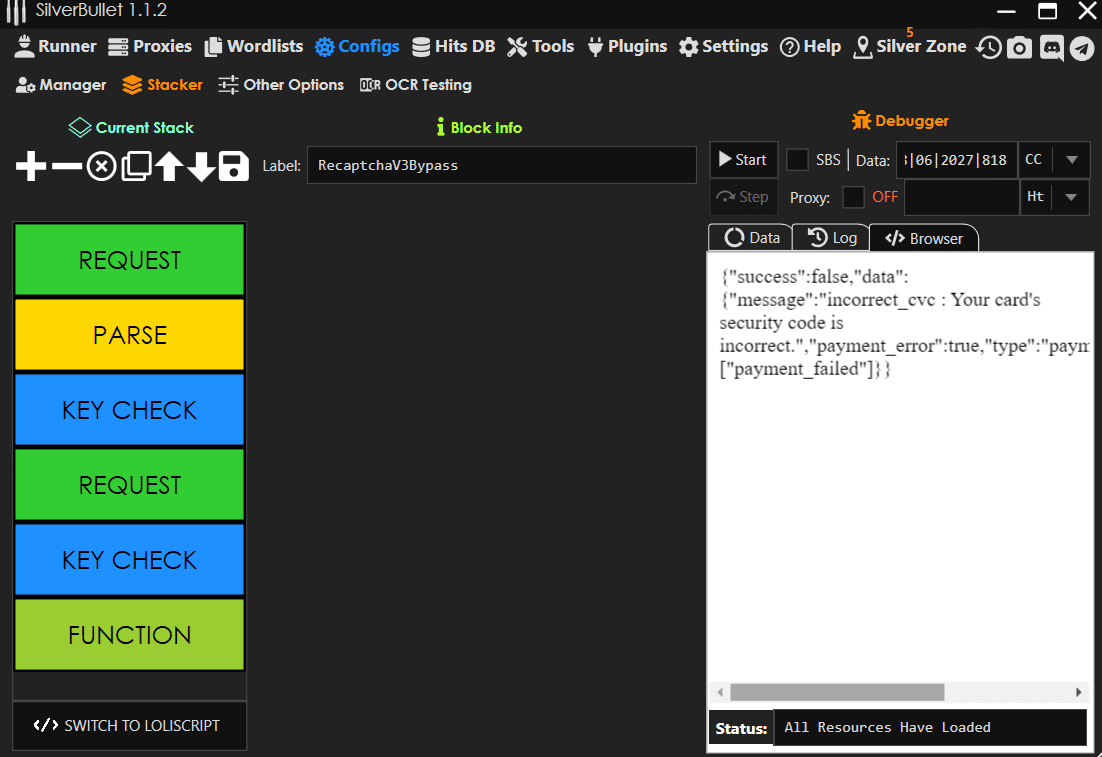This screenshot has width=1102, height=757.
Task: Remove selected block with minus icon
Action: (x=67, y=167)
